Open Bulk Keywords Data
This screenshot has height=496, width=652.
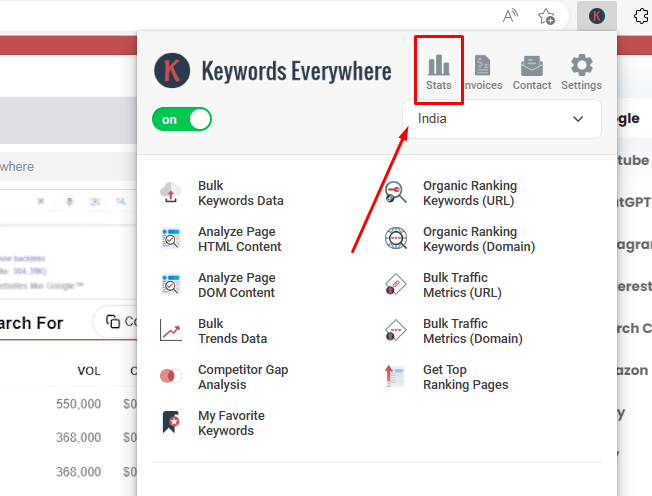[x=240, y=193]
